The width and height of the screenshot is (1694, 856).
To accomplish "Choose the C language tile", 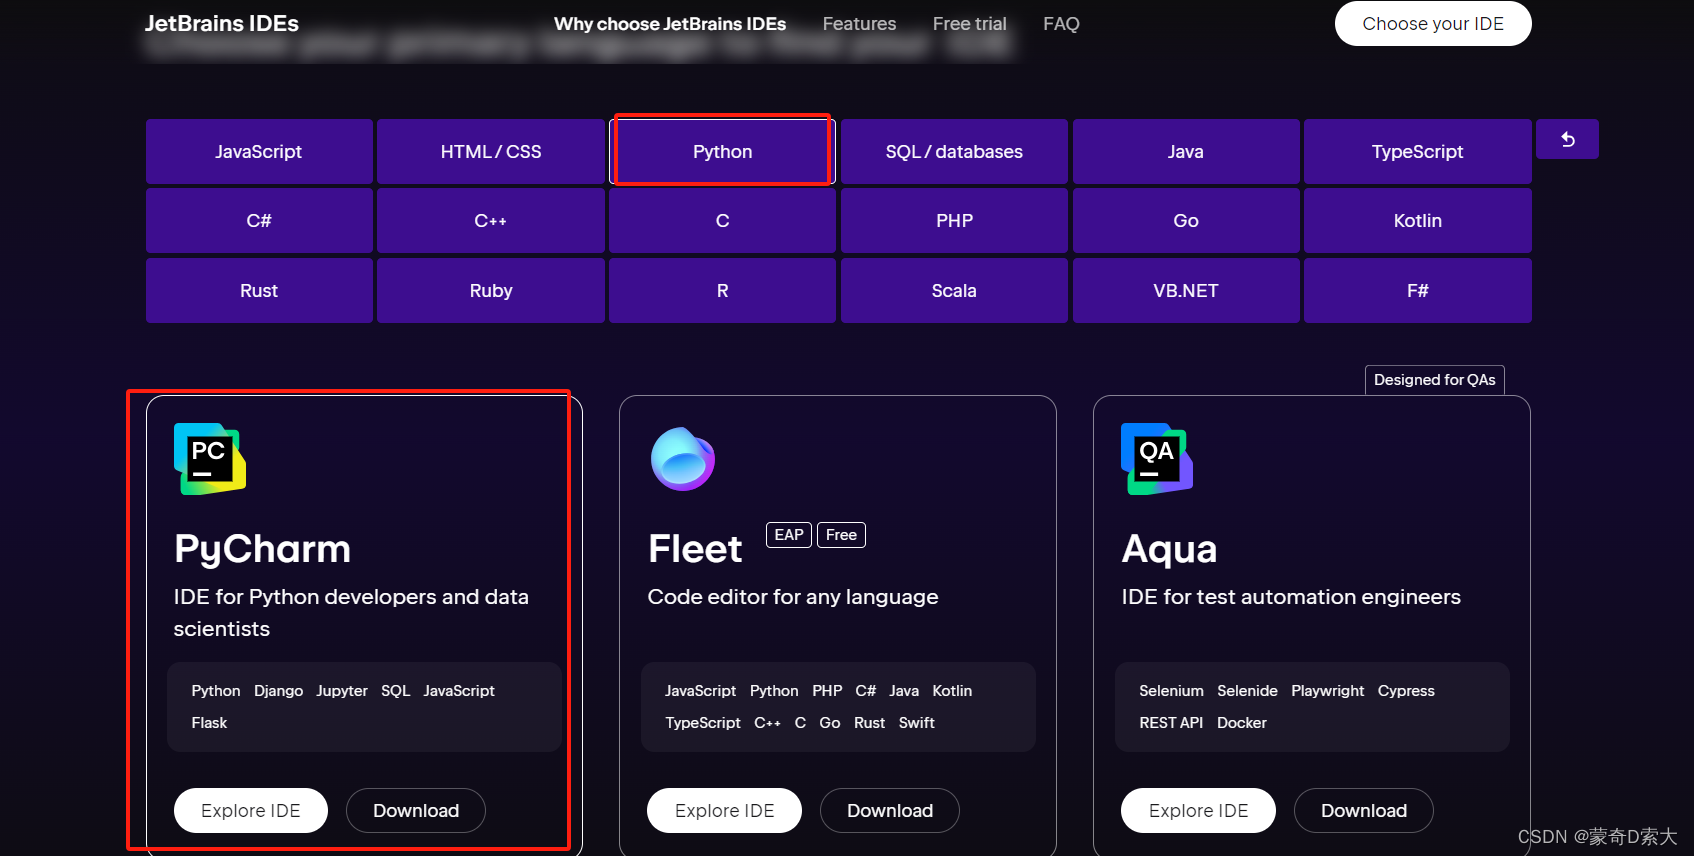I will 722,221.
